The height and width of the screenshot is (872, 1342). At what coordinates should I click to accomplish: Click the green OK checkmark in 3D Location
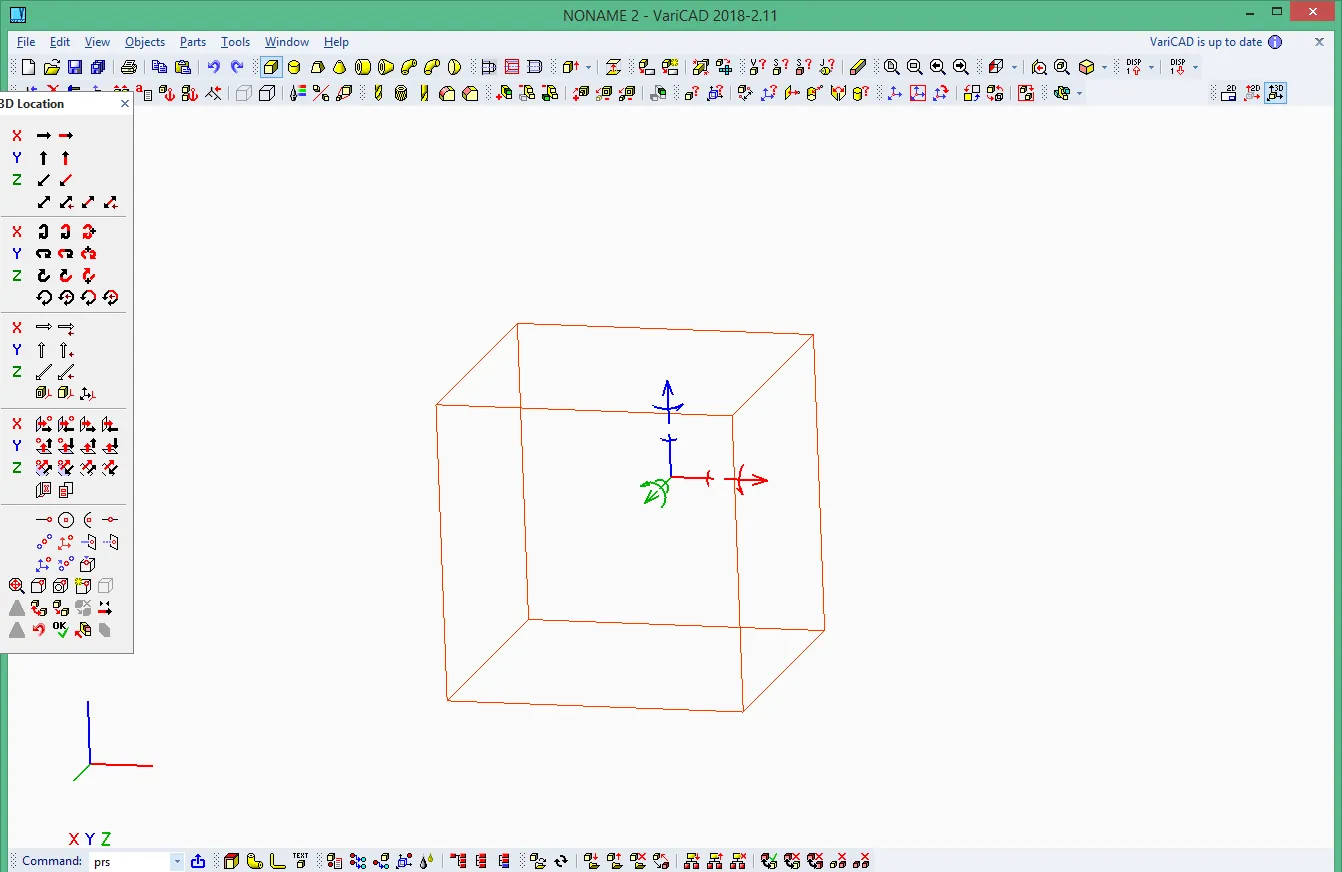(61, 629)
